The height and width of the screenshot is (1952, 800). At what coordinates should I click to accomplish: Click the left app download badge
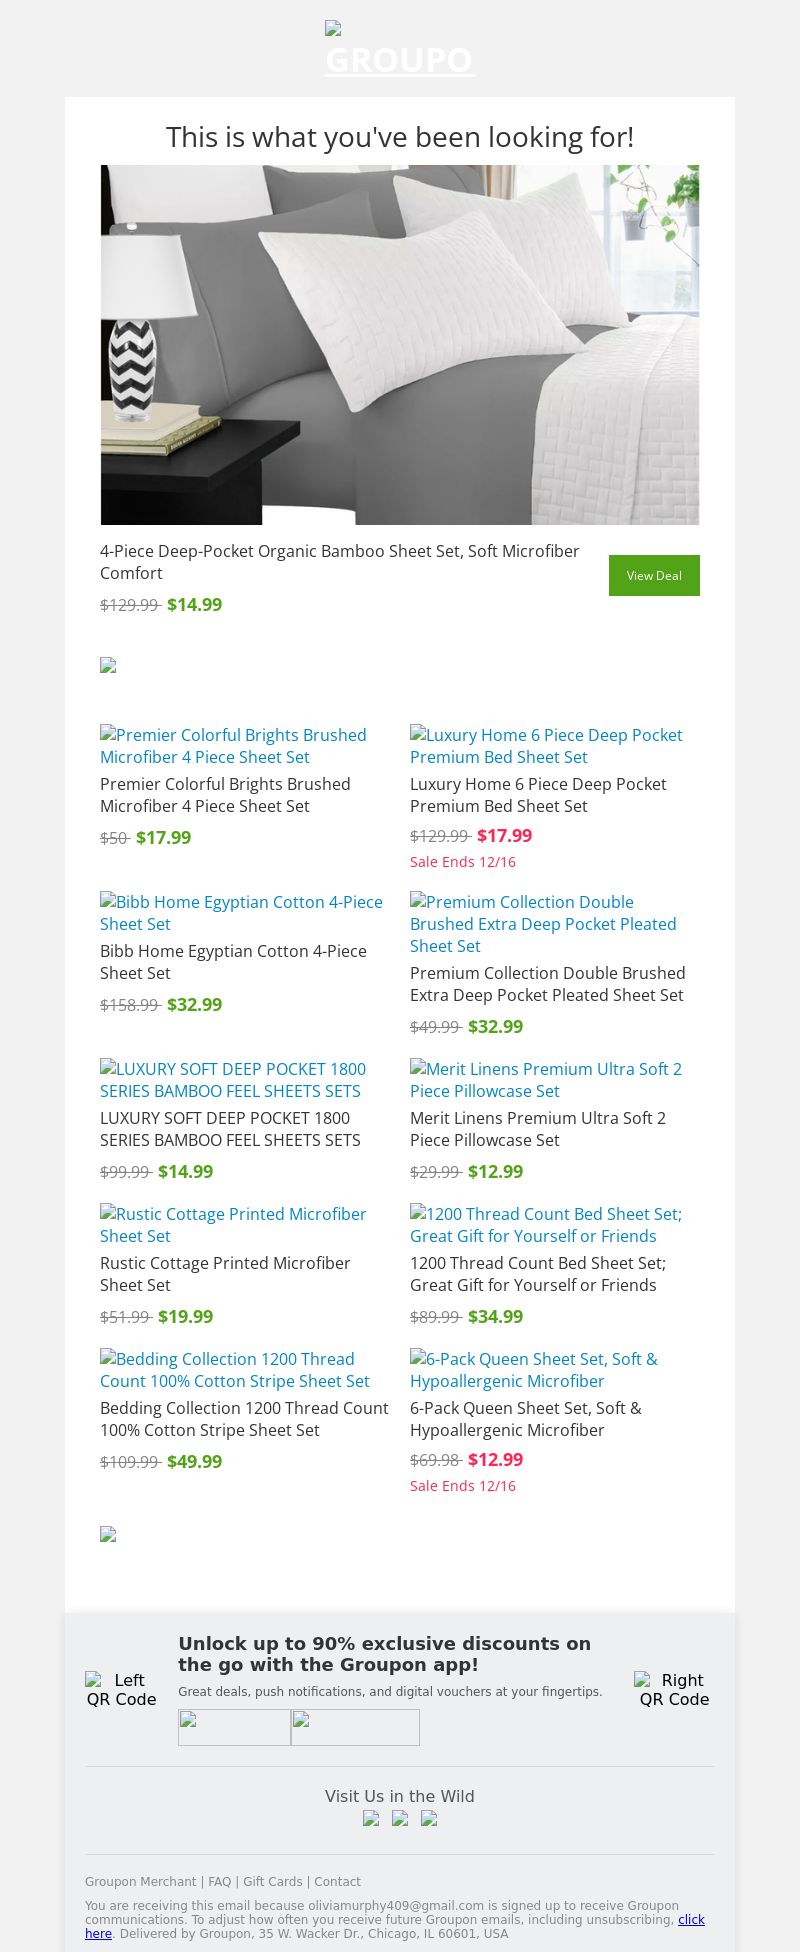pos(234,1727)
